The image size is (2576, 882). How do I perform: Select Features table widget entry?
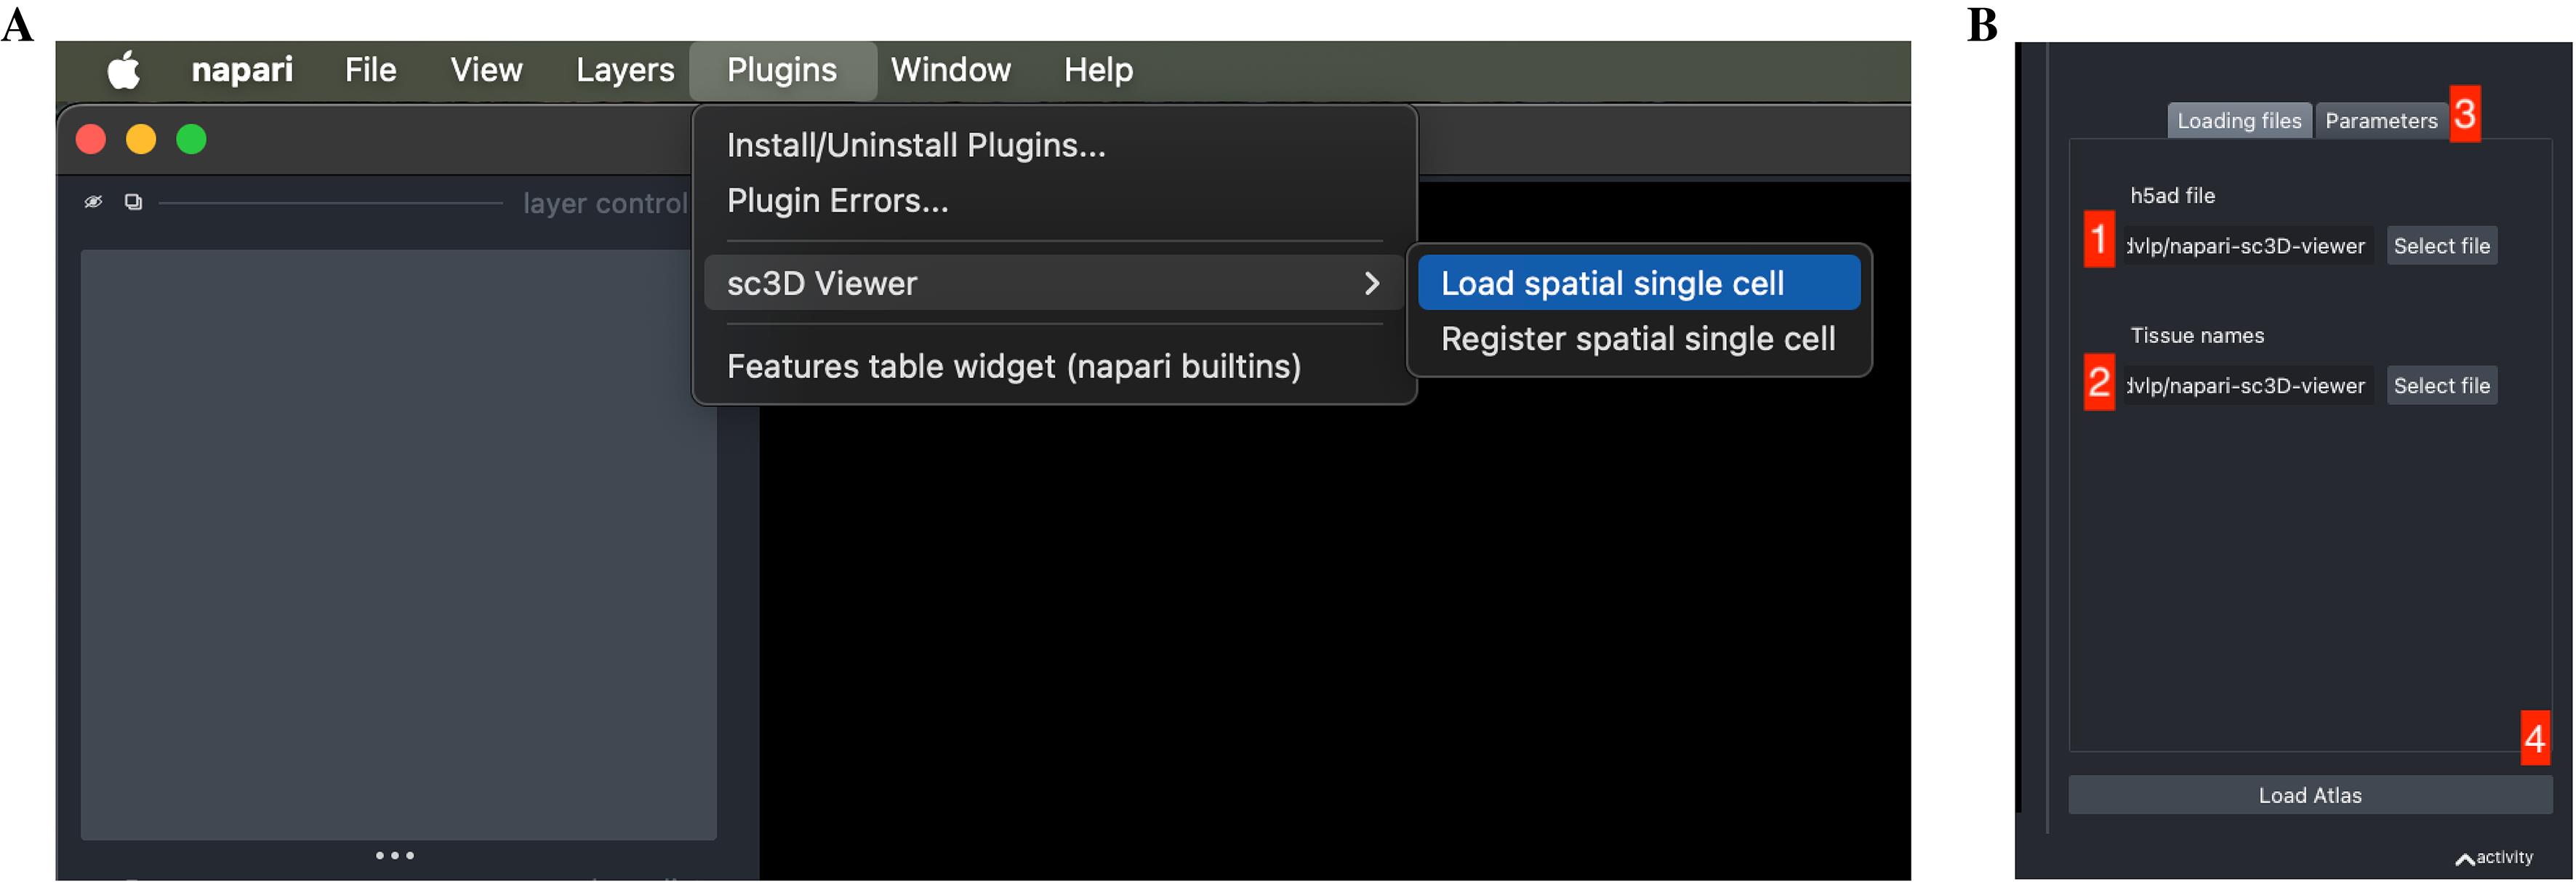point(1013,367)
